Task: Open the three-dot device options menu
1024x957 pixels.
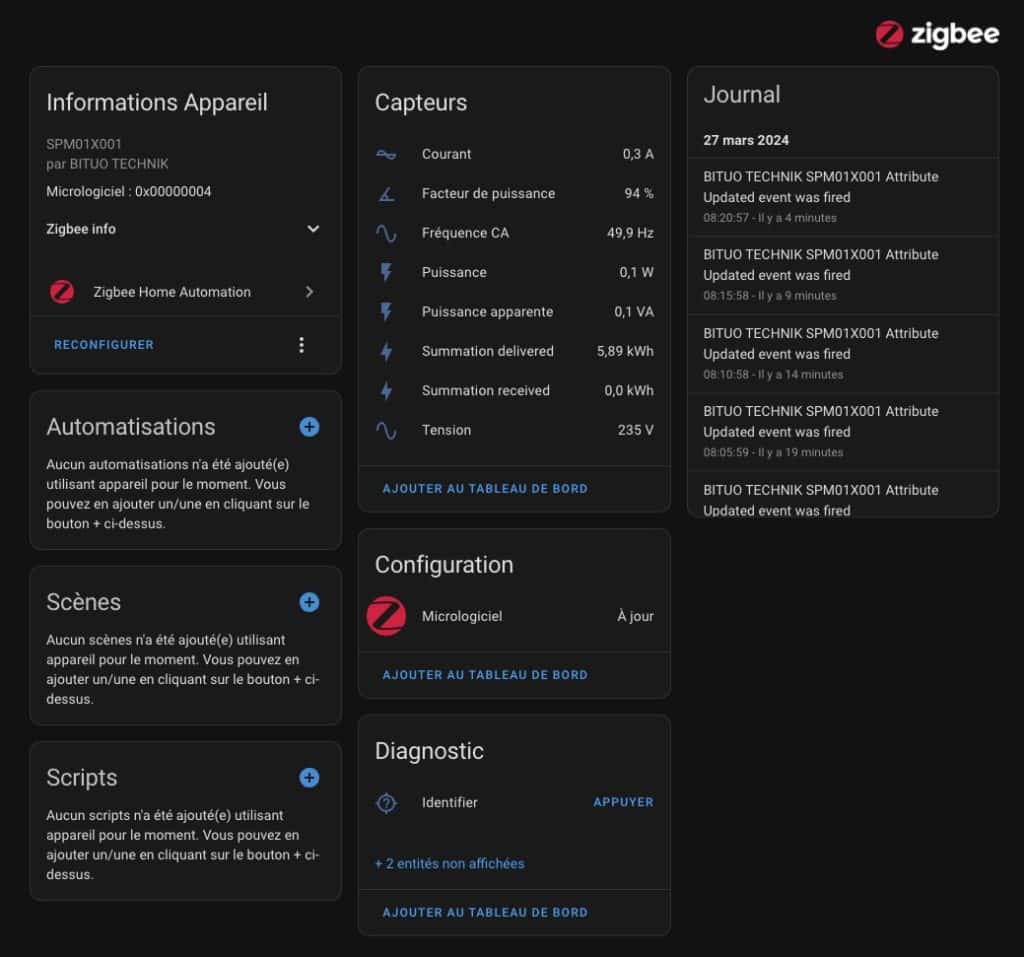Action: point(301,345)
